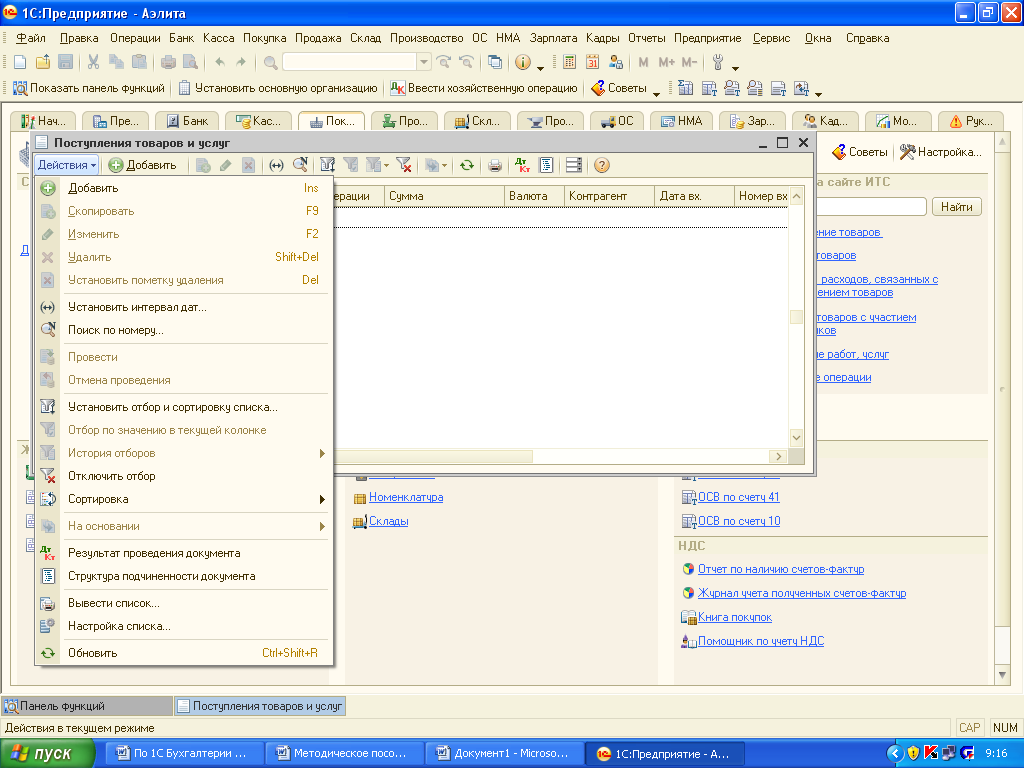Viewport: 1024px width, 768px height.
Task: Click the filter and sort toolbar icon
Action: pyautogui.click(x=328, y=165)
